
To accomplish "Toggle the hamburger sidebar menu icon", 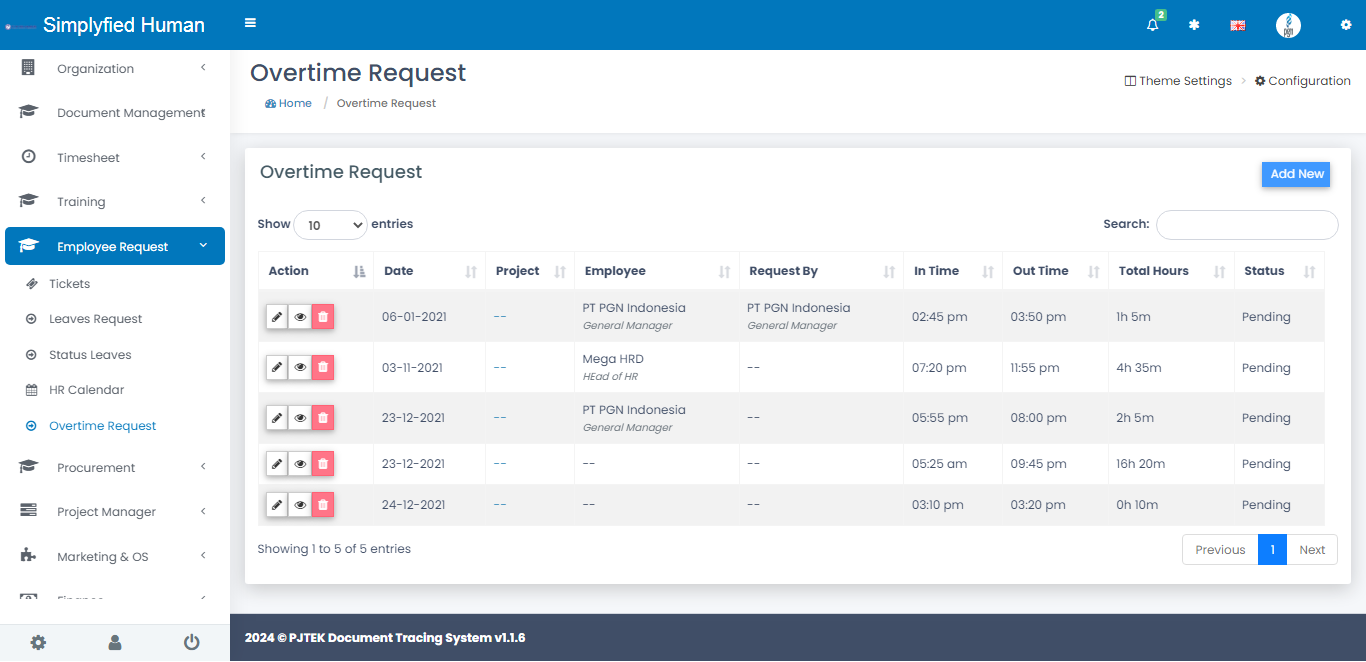I will click(250, 24).
